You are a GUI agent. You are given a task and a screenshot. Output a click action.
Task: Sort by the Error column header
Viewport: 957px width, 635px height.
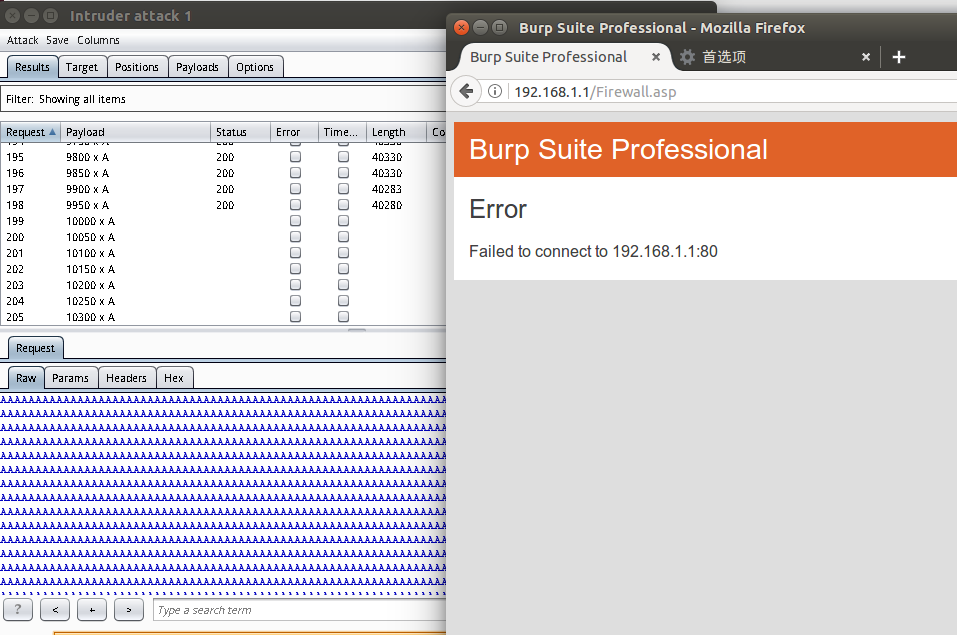(x=294, y=132)
